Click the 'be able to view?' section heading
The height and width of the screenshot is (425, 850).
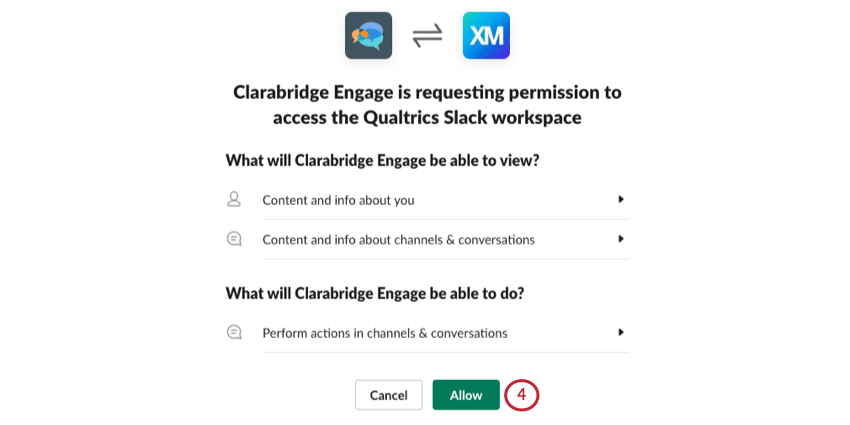pyautogui.click(x=382, y=161)
